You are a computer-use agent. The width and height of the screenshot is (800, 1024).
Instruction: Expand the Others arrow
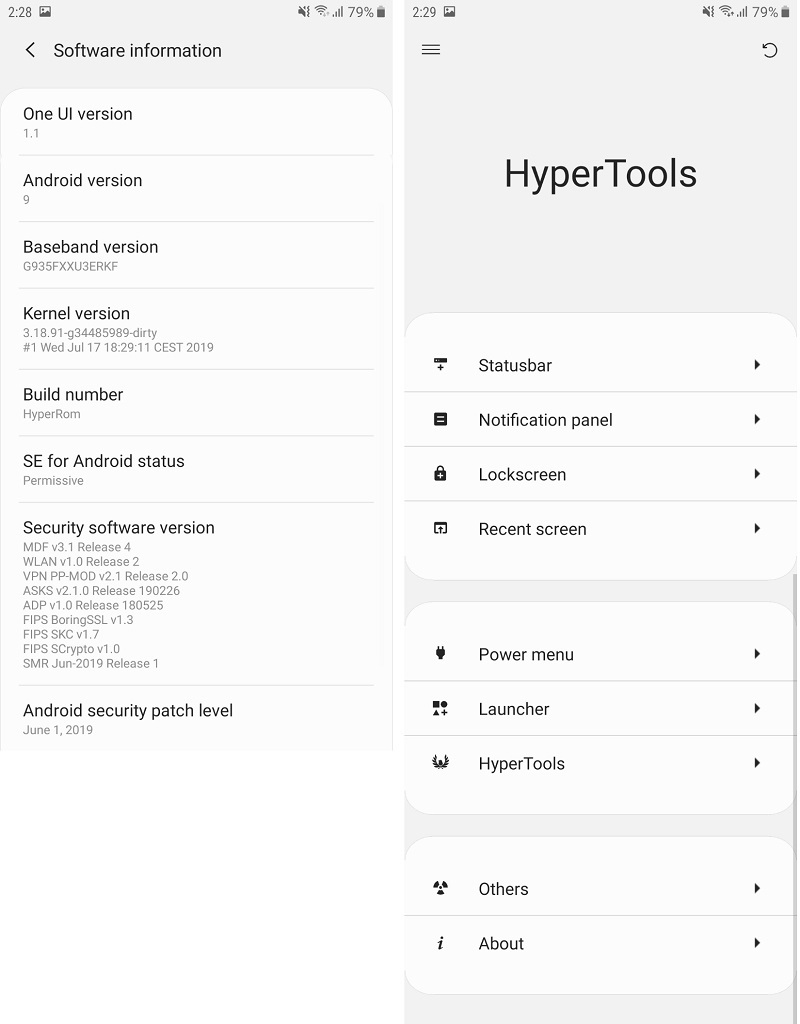[x=757, y=888]
